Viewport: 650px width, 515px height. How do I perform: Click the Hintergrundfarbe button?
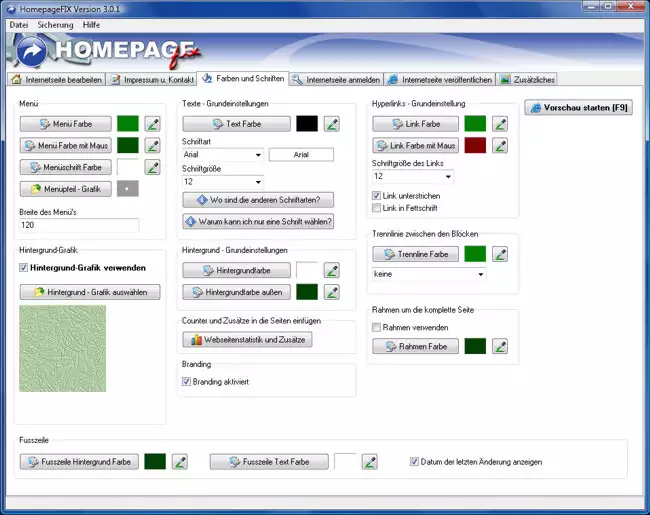point(236,270)
